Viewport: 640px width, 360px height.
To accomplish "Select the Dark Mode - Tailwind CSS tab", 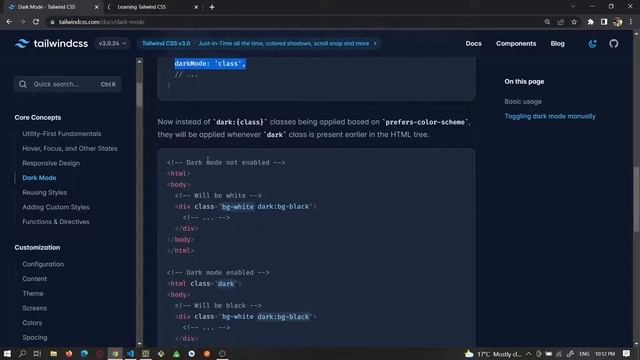I will (51, 7).
